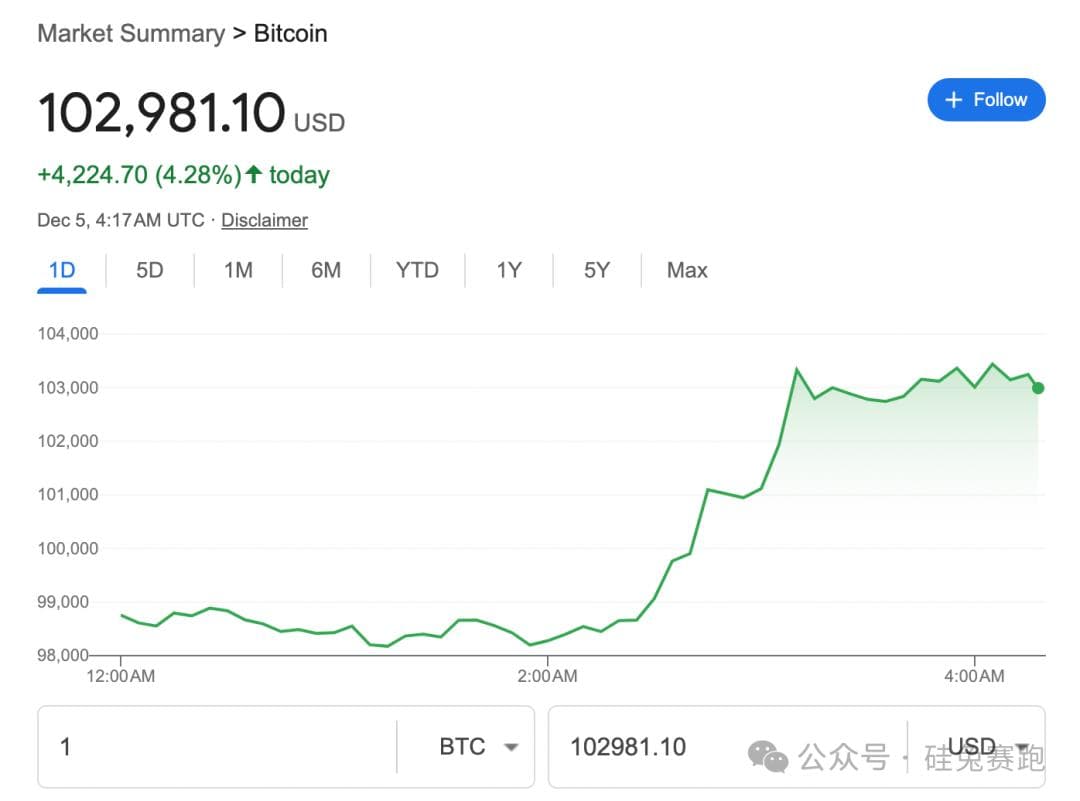Viewport: 1080px width, 801px height.
Task: Switch to the 1Y chart tab
Action: pyautogui.click(x=509, y=270)
